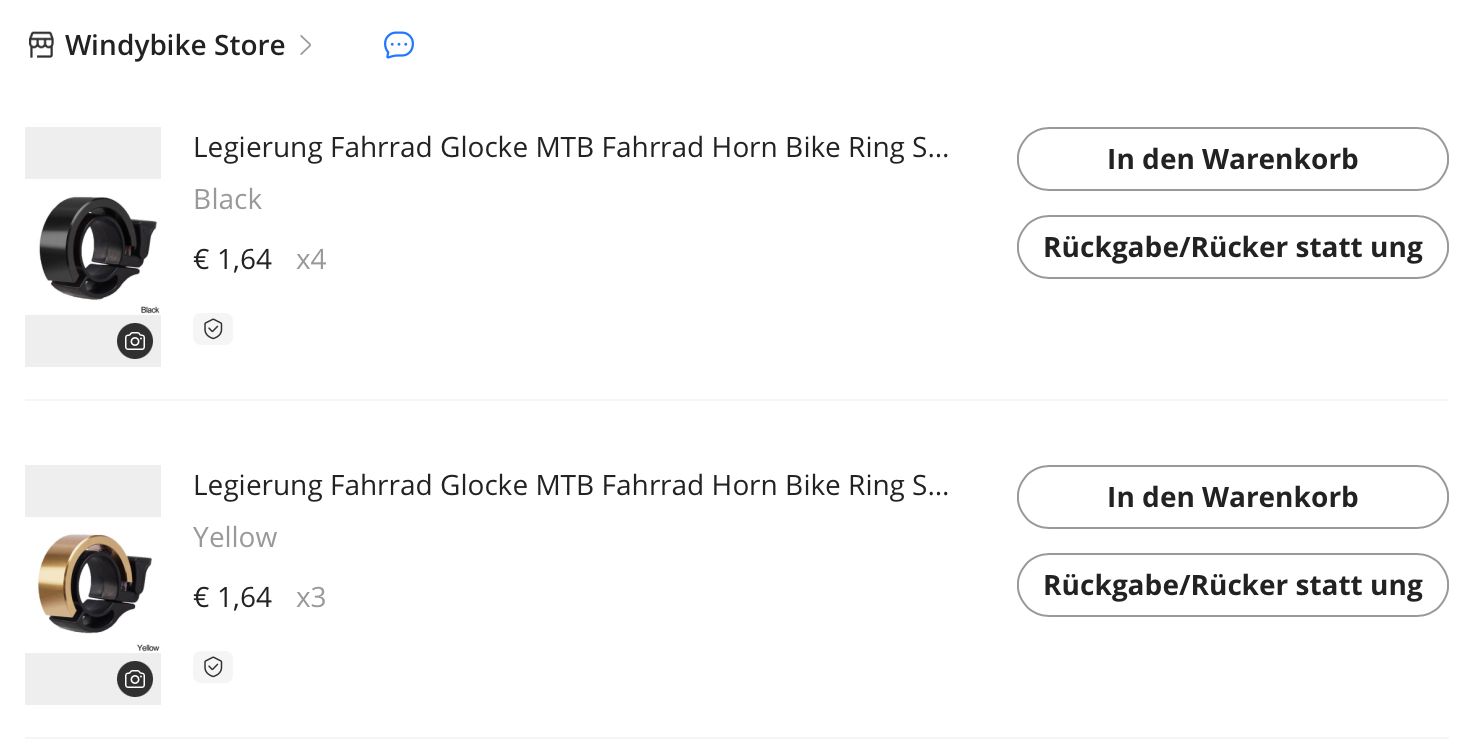Click the camera icon on yellow bell image
This screenshot has height=745, width=1466.
[x=135, y=679]
